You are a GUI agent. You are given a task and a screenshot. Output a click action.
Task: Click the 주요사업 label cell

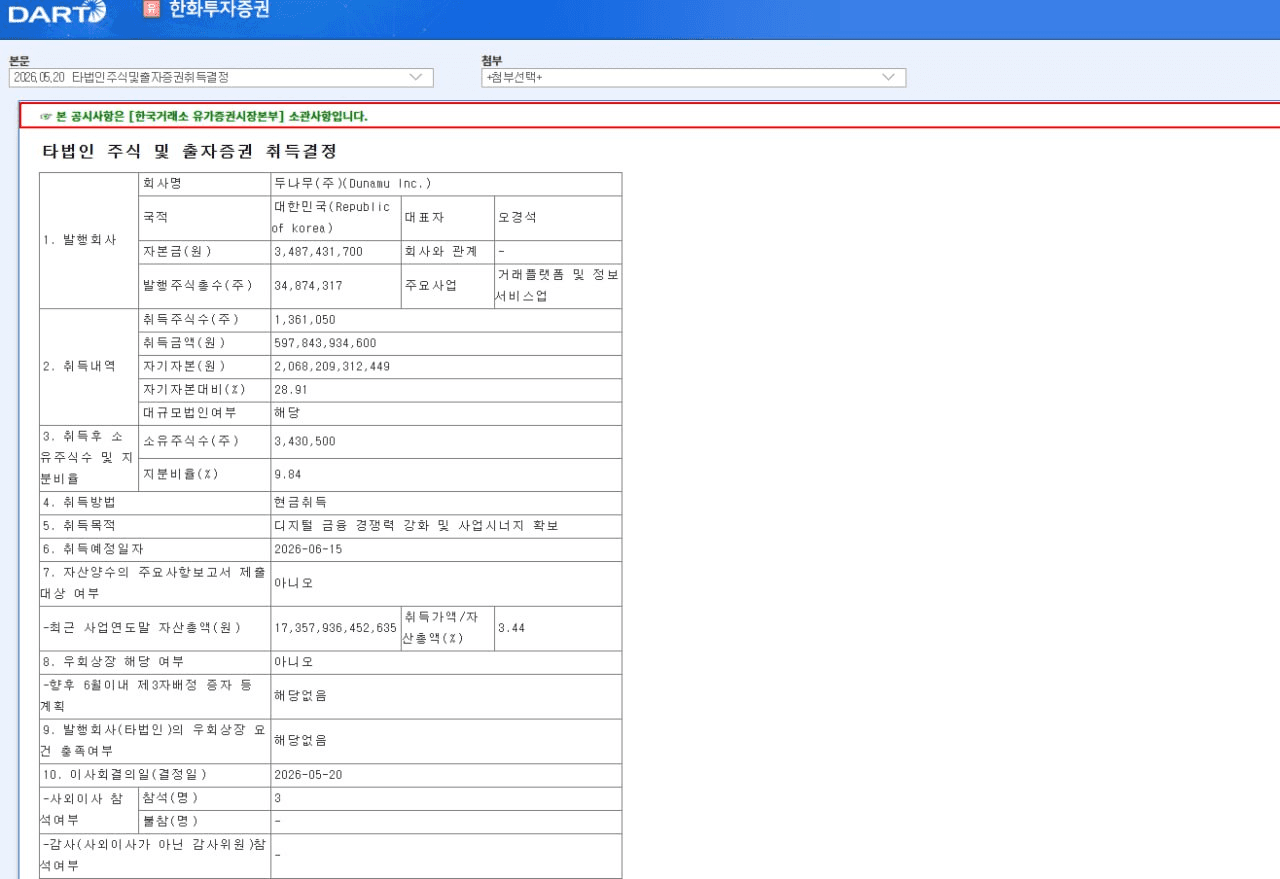click(x=447, y=286)
